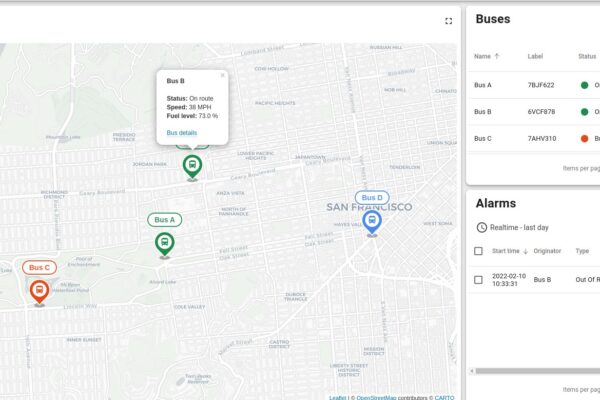Click the green status dot for Bus A

tap(584, 85)
